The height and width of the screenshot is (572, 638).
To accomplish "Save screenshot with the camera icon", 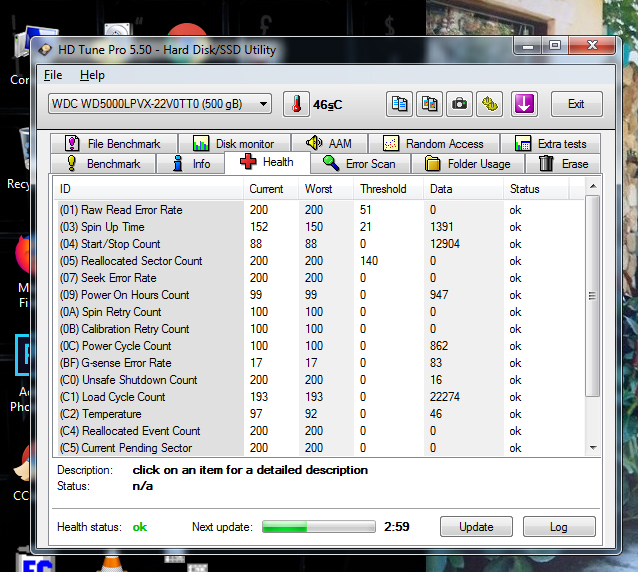I will coord(459,104).
